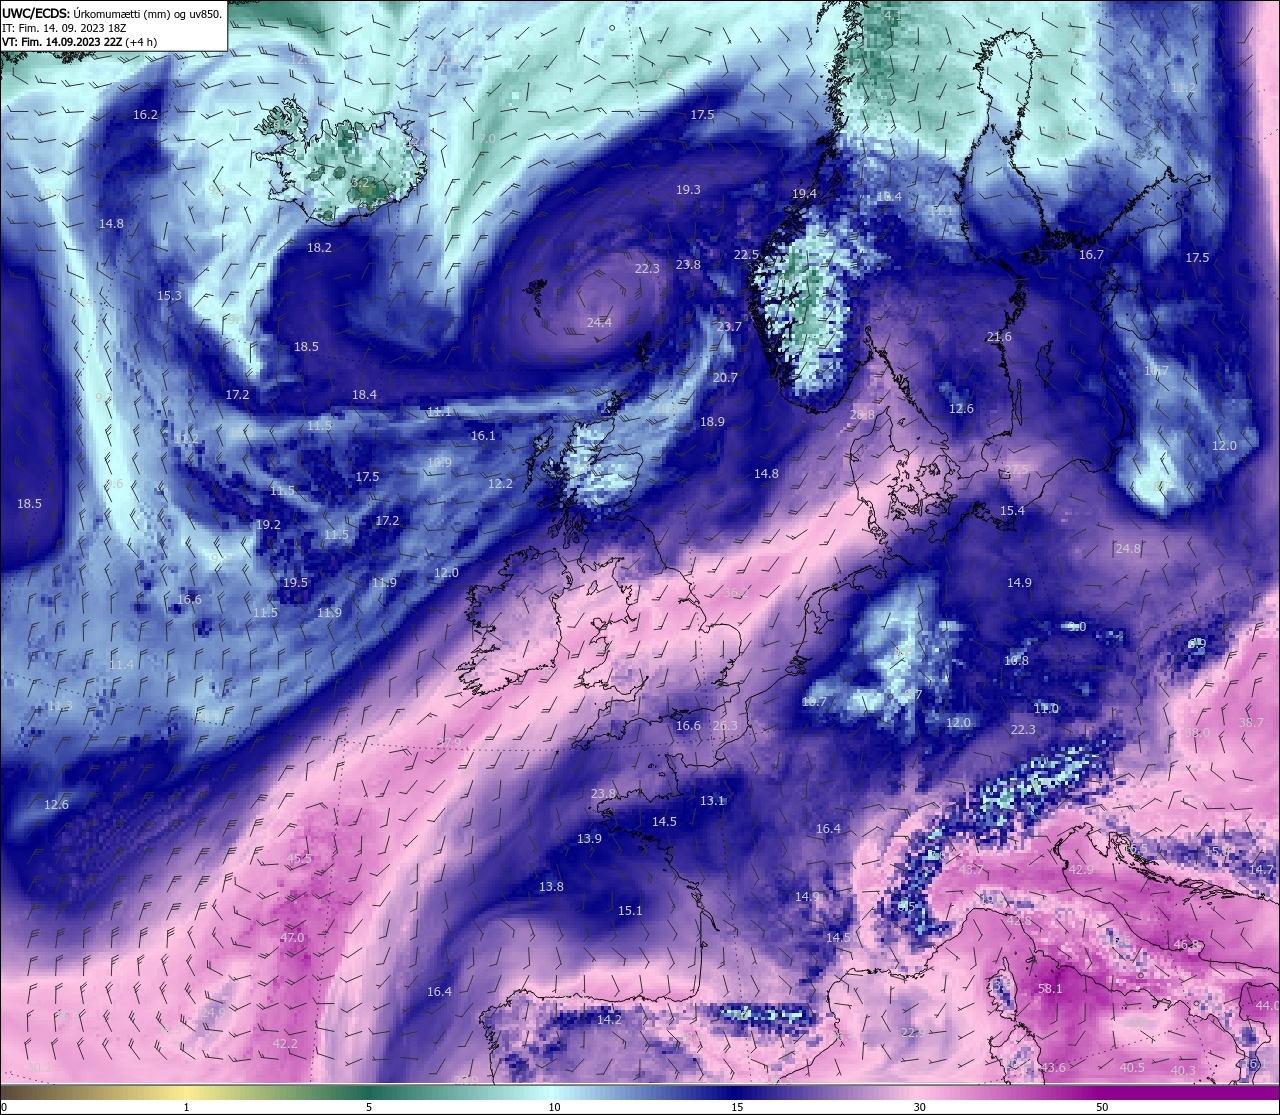The width and height of the screenshot is (1280, 1115).
Task: Click the color scale label '1'
Action: (187, 1107)
